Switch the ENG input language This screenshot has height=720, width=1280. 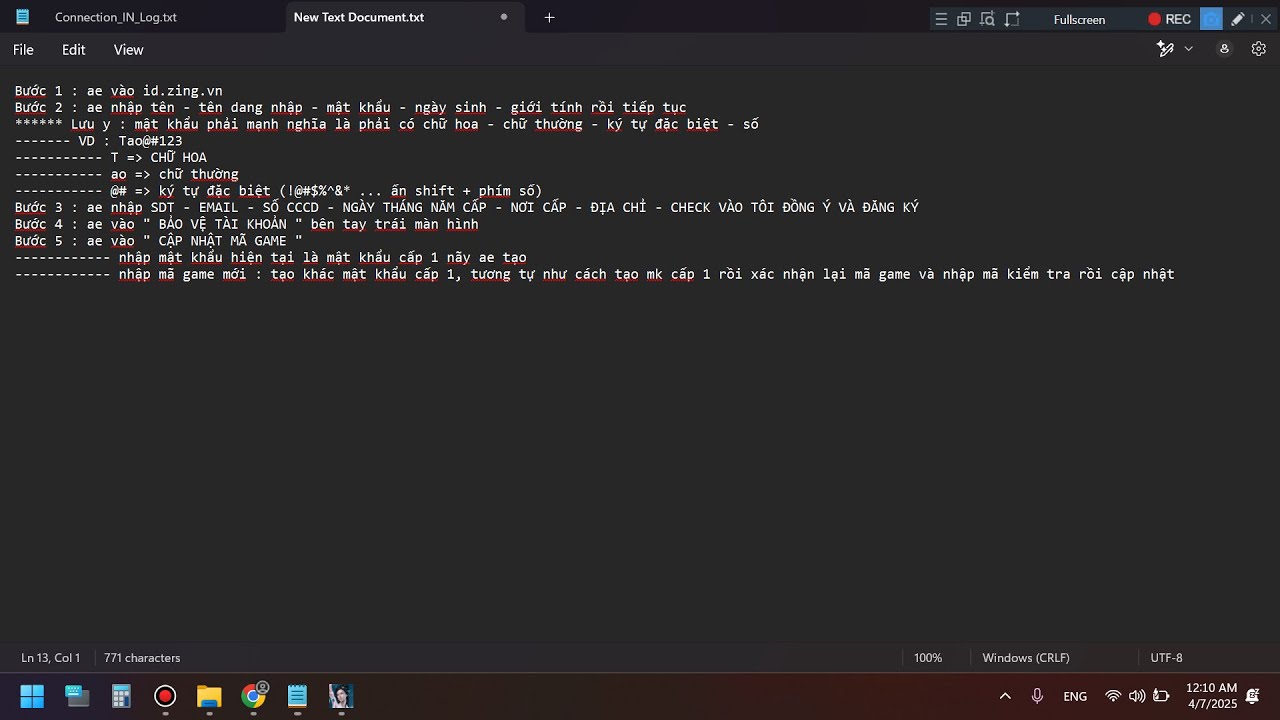click(x=1075, y=696)
